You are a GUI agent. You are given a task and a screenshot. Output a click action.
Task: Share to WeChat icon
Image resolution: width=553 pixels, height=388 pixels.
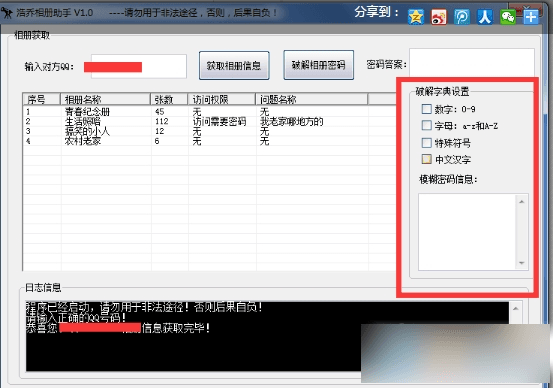[x=508, y=17]
